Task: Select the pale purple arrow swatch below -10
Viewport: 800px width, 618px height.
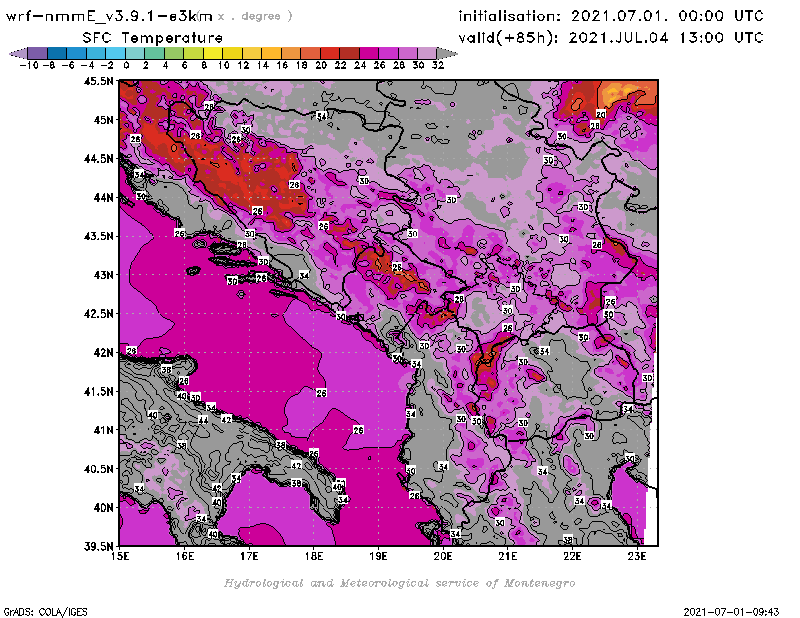Action: click(x=19, y=54)
